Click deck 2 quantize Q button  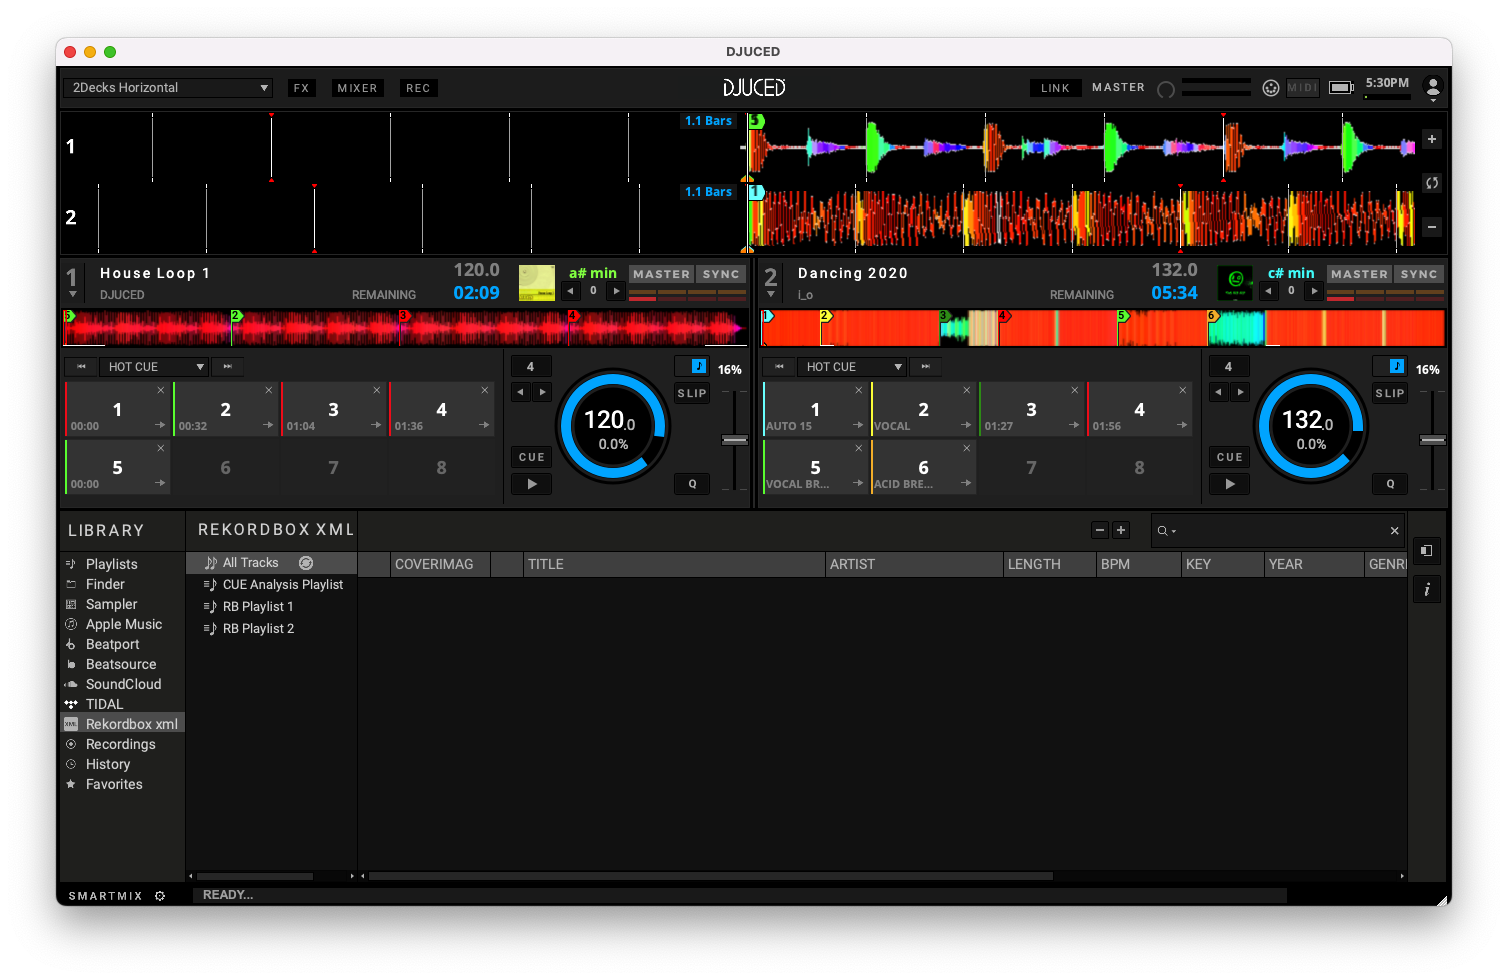tap(1390, 484)
